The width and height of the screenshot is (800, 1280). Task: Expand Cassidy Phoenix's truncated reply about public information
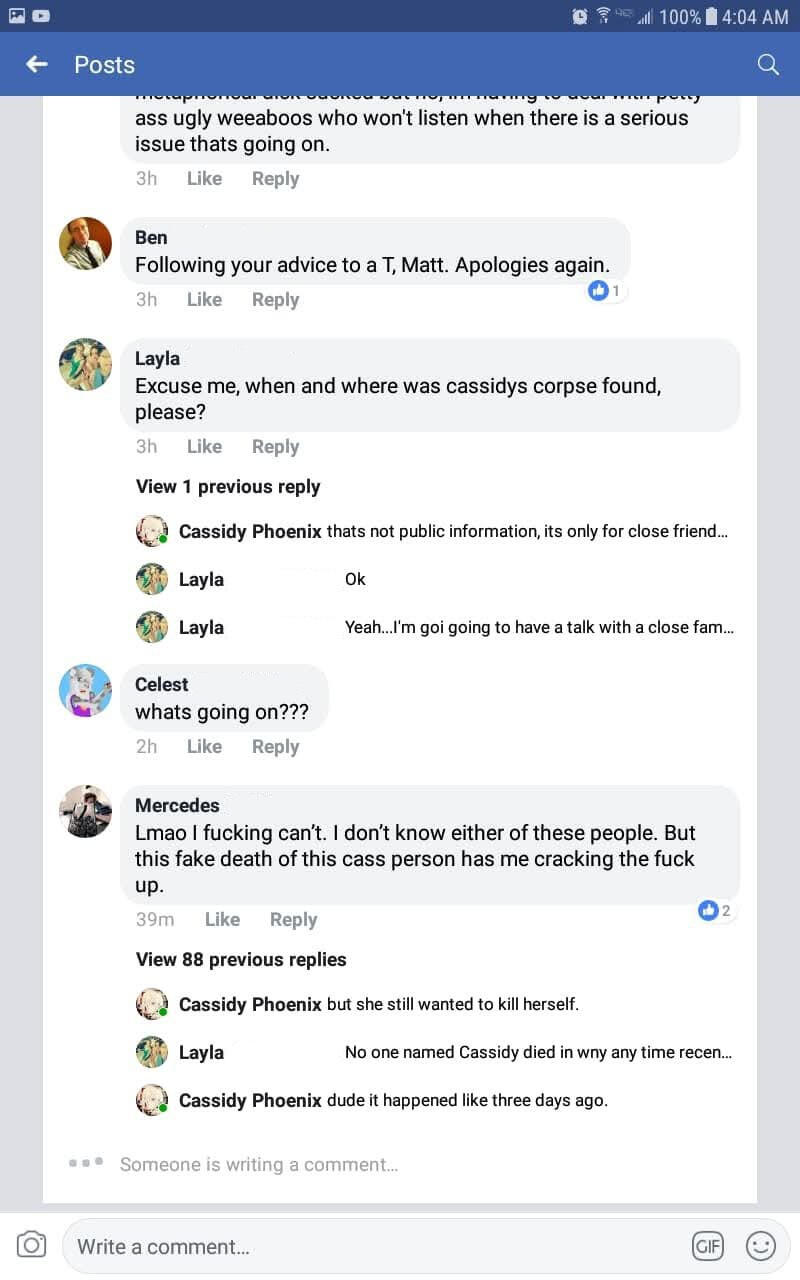click(527, 531)
